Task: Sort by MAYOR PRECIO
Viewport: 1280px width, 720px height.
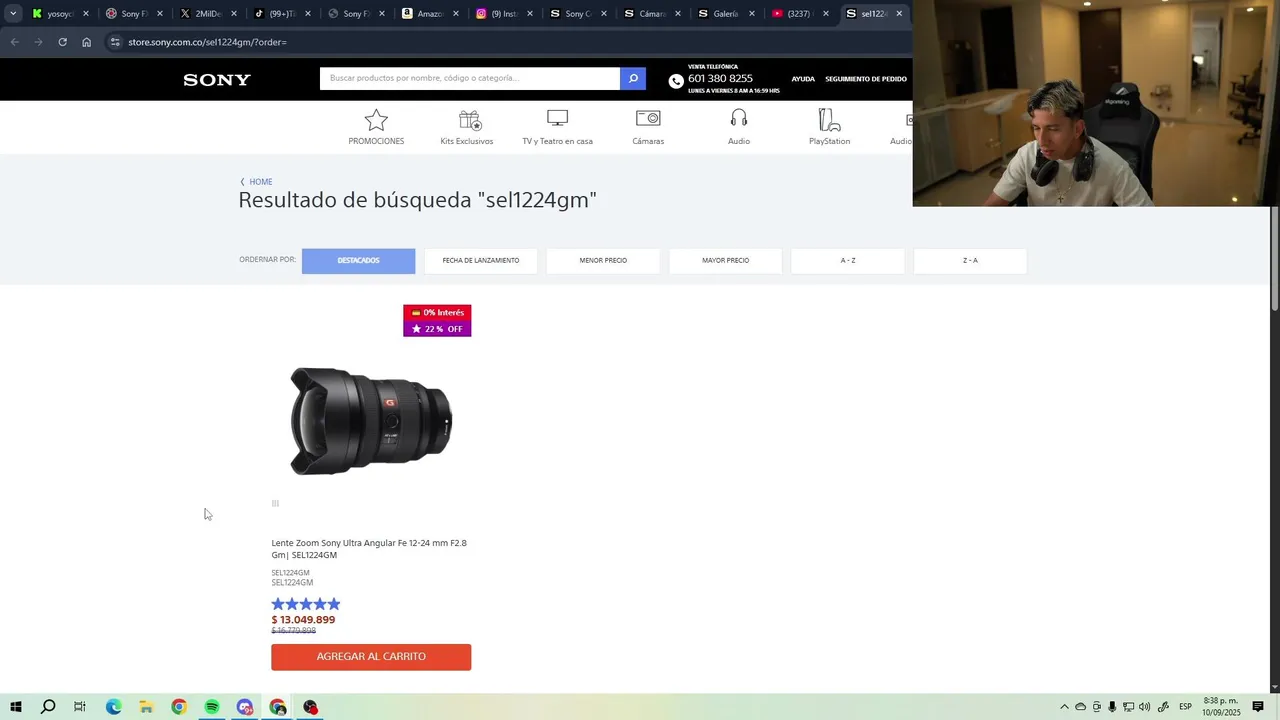Action: point(725,261)
